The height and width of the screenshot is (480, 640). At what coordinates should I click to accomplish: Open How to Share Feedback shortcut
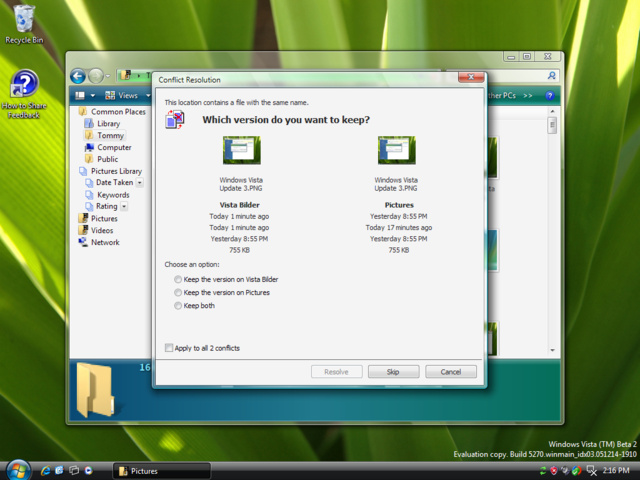click(24, 95)
